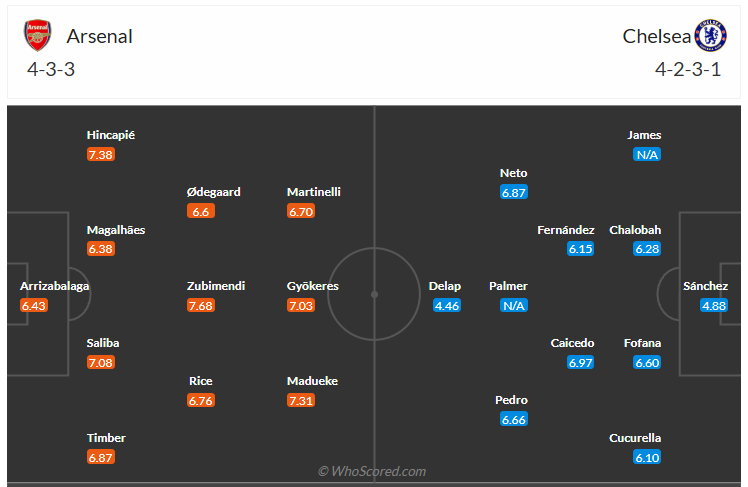Viewport: 748px width, 487px height.
Task: Click James's N/A rating badge
Action: click(x=647, y=155)
